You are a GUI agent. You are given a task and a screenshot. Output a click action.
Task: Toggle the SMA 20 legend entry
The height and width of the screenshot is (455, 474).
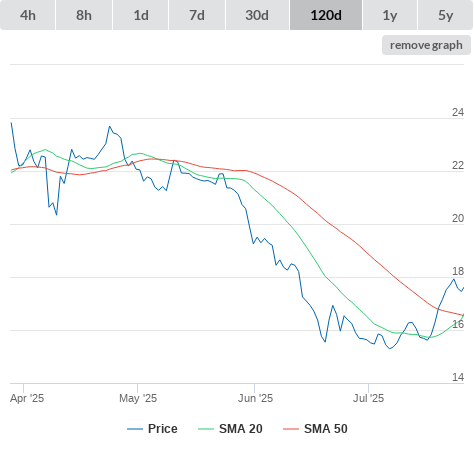click(230, 429)
